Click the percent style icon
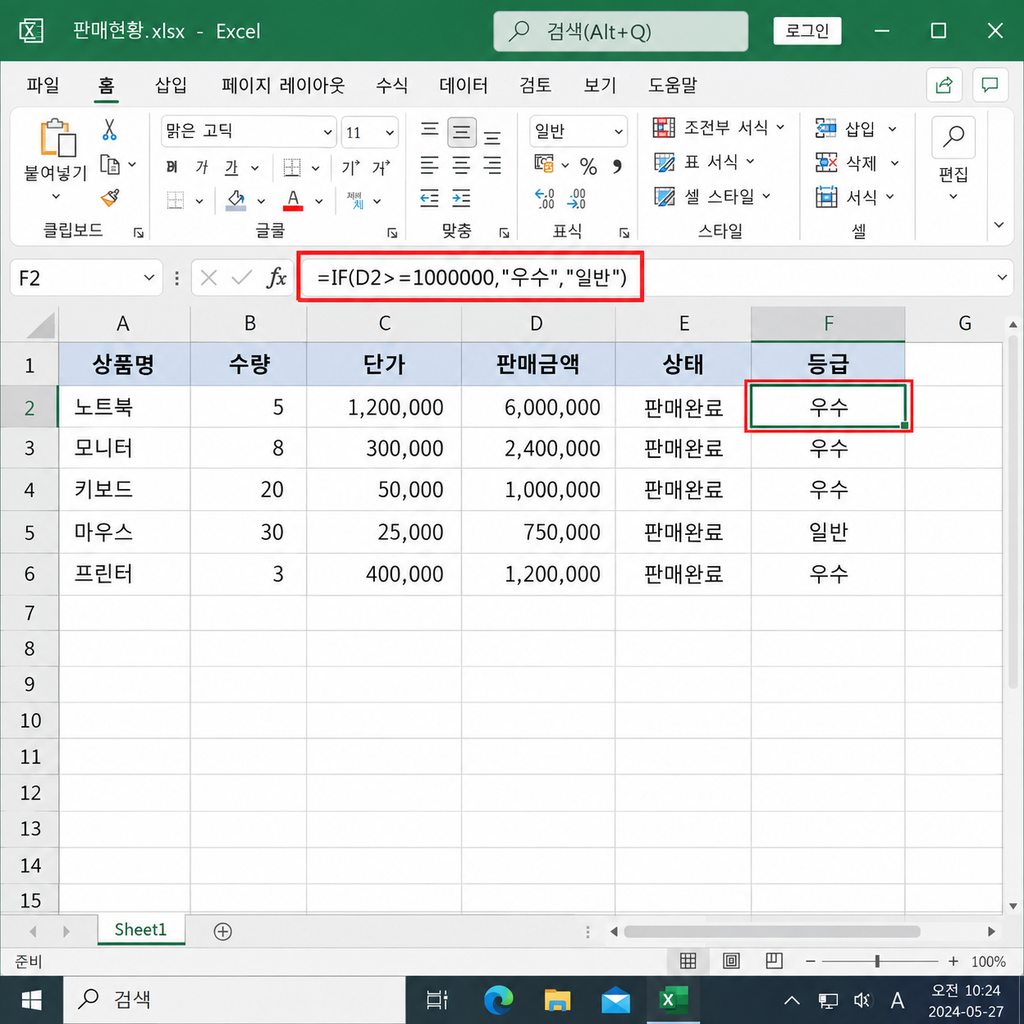The width and height of the screenshot is (1024, 1024). (588, 167)
